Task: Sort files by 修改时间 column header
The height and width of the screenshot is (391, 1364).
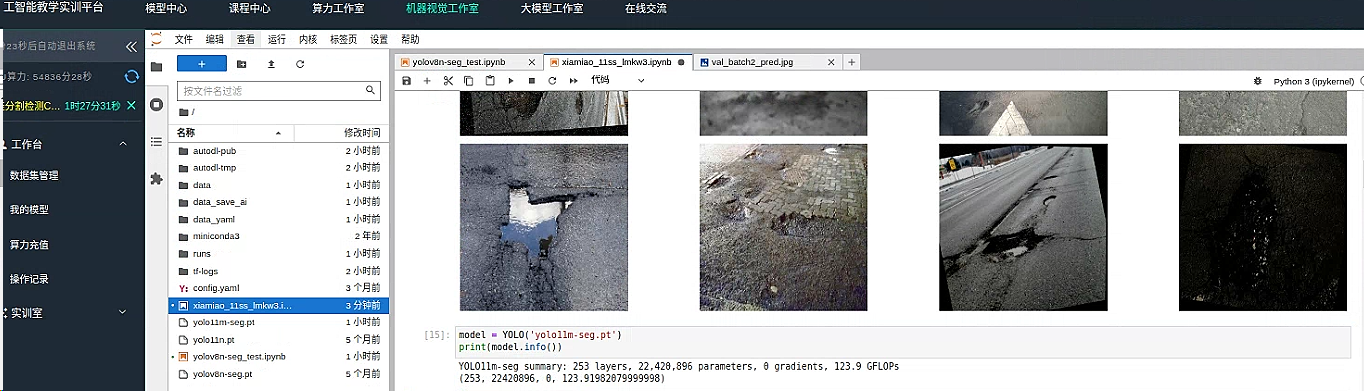Action: (x=339, y=132)
